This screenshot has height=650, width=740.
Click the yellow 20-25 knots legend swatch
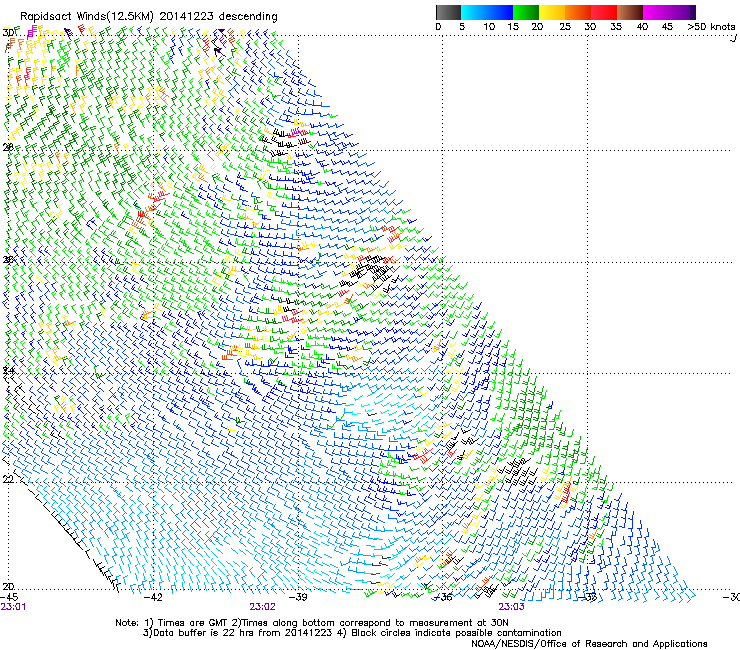(x=552, y=12)
